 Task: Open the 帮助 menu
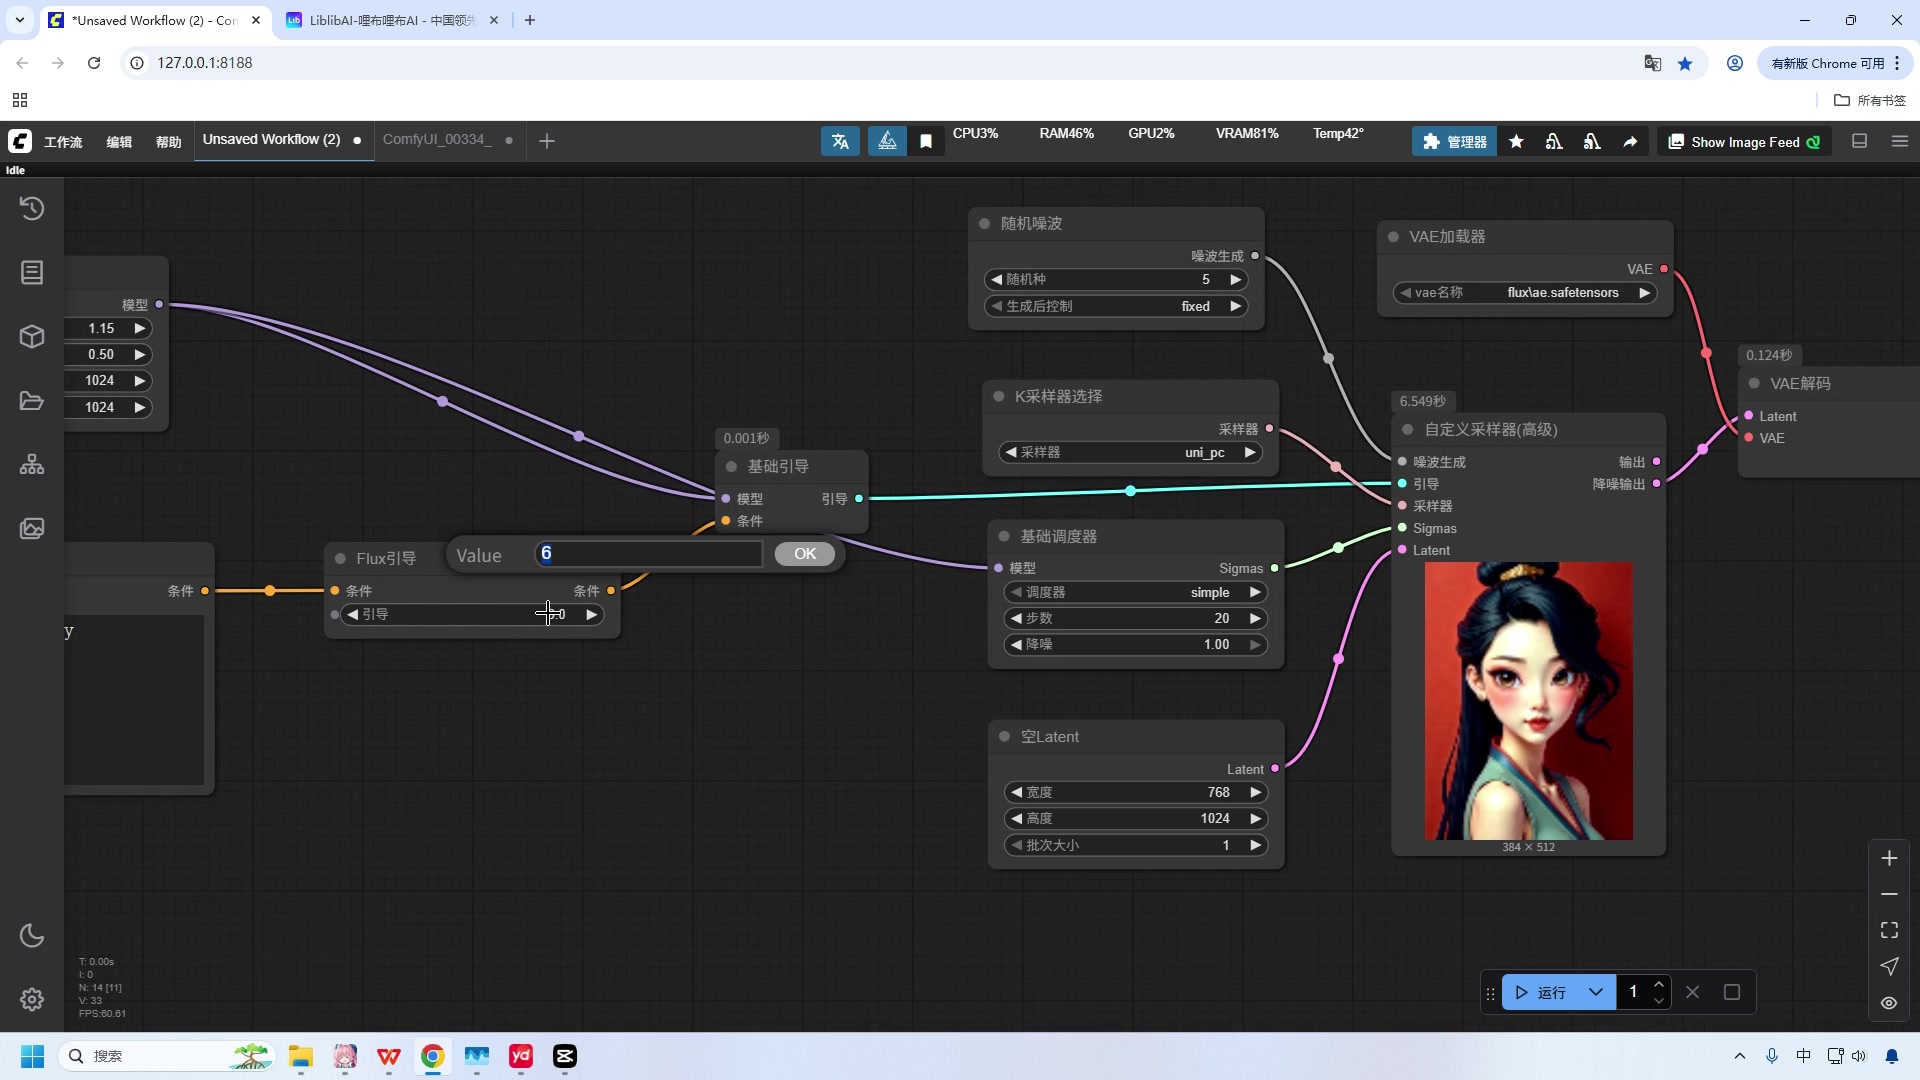168,142
